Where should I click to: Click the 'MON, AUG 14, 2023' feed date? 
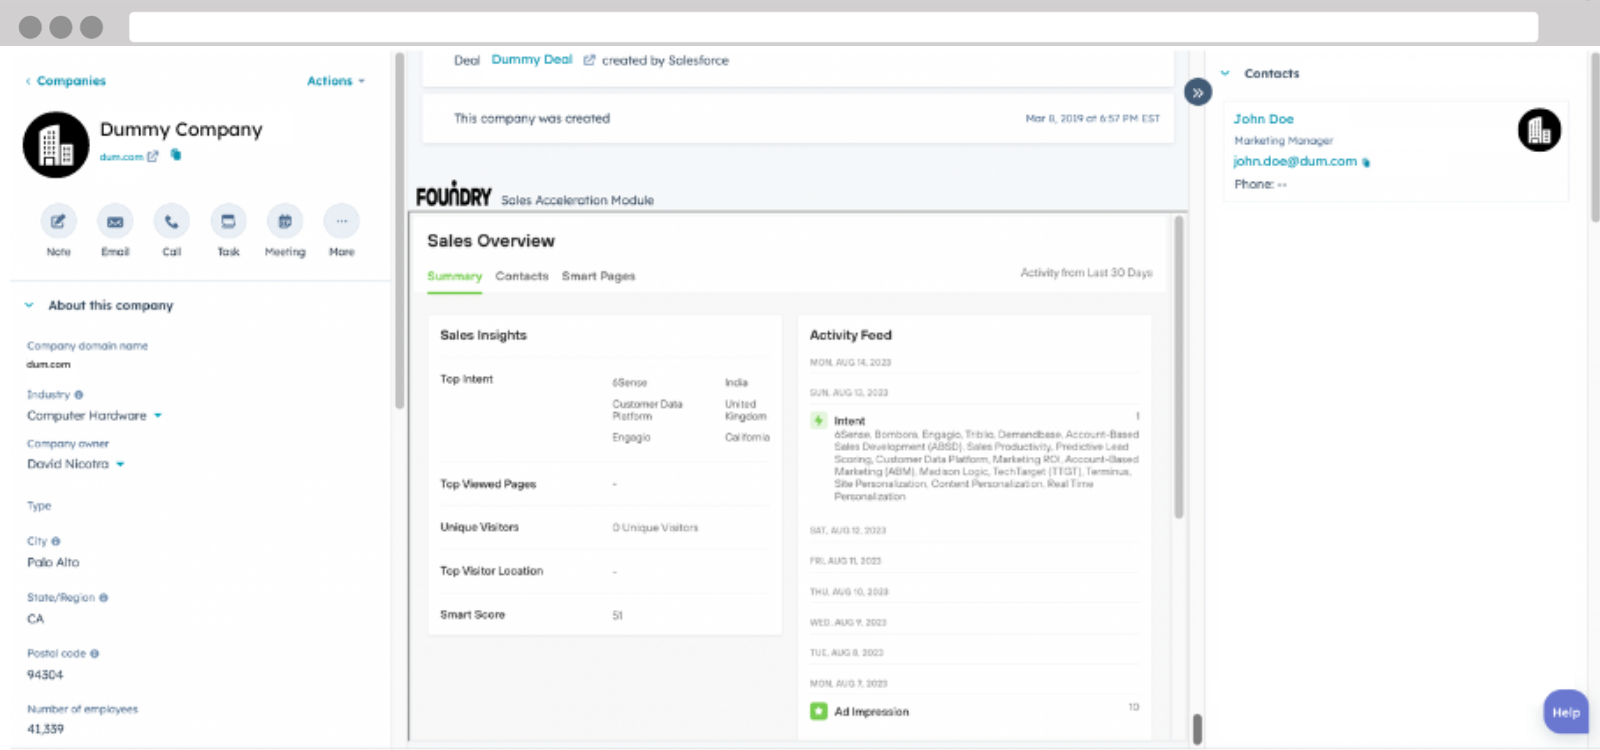[850, 362]
